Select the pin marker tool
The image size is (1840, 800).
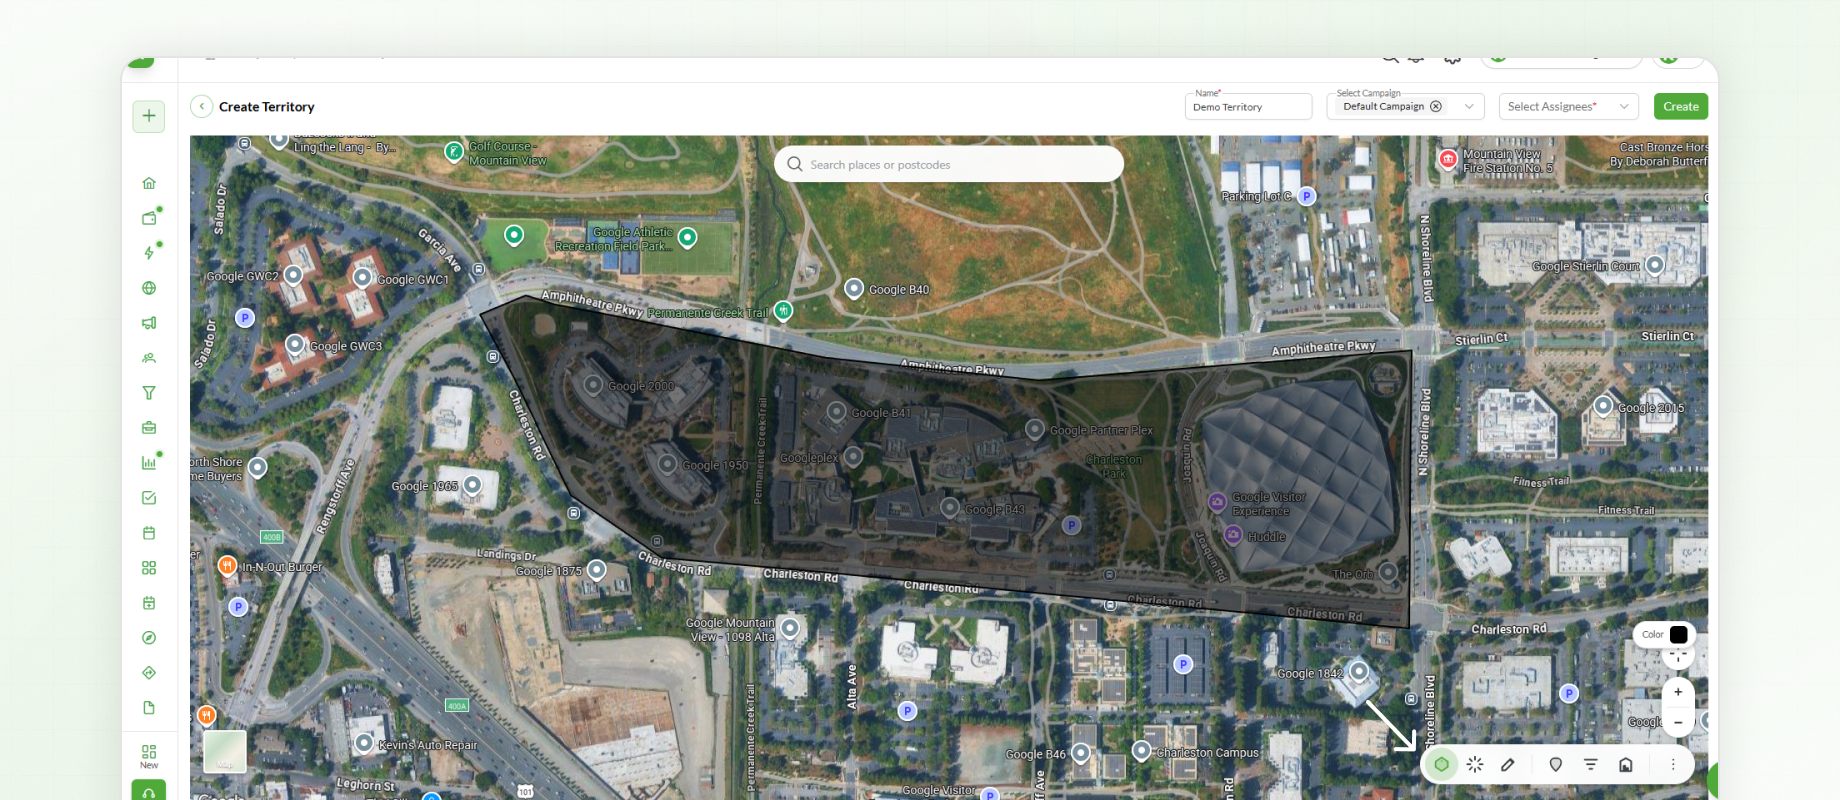tap(1555, 764)
